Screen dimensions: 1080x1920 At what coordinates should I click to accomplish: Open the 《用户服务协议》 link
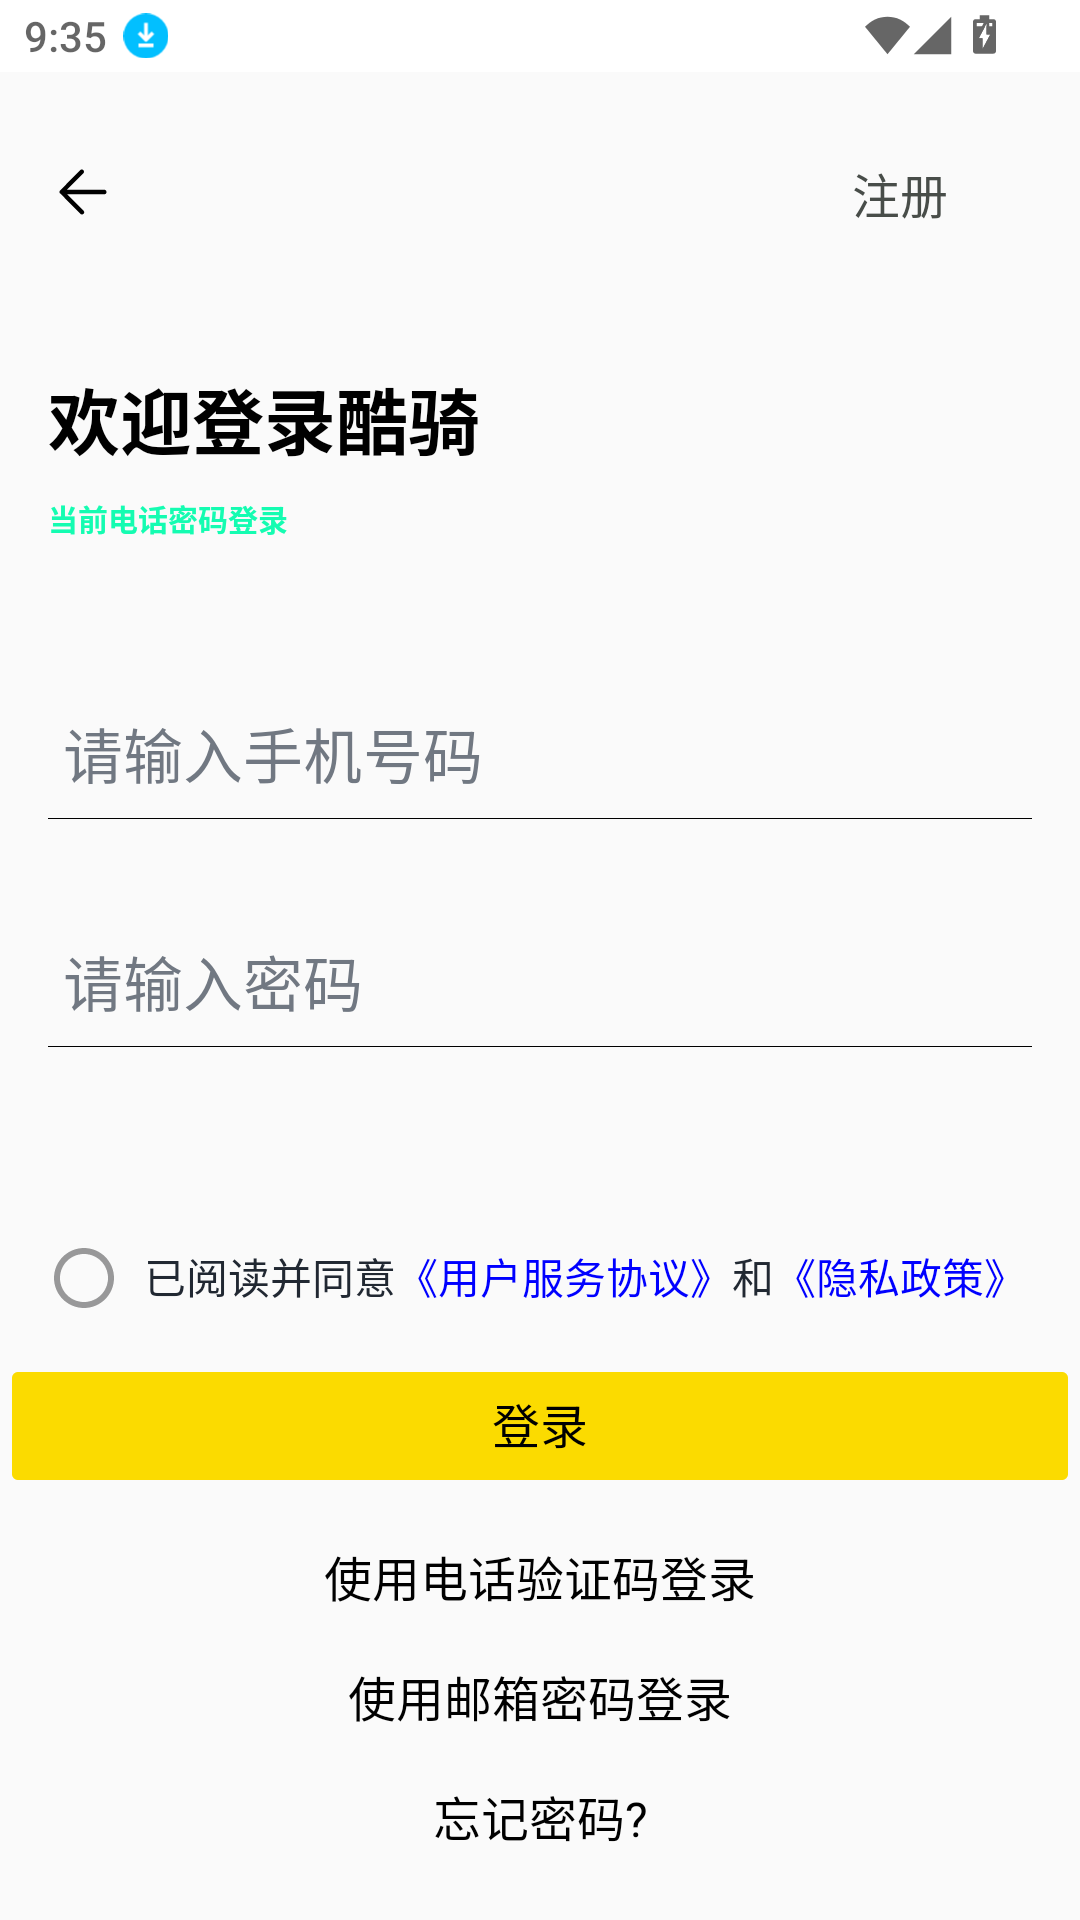click(564, 1279)
